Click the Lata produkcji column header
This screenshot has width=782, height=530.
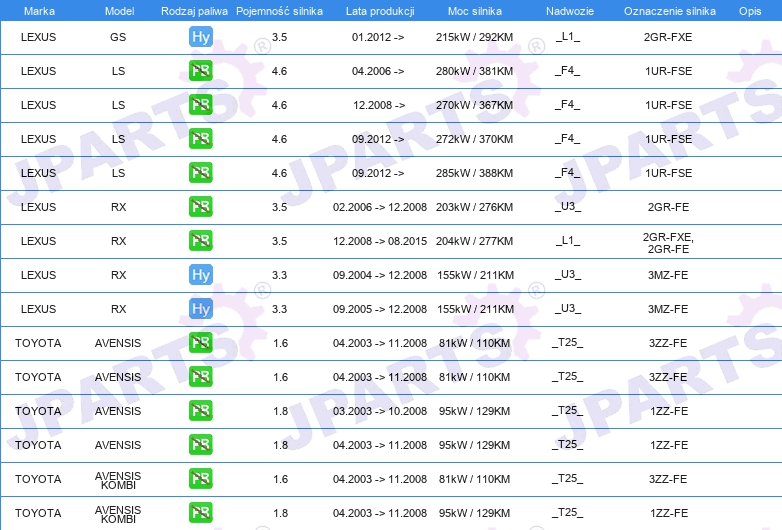380,11
